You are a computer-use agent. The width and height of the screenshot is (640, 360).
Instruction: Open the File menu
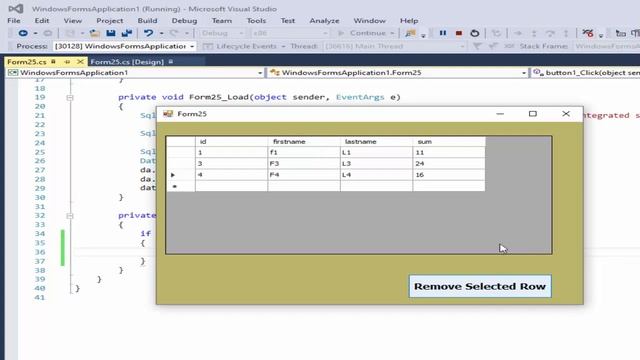point(14,20)
